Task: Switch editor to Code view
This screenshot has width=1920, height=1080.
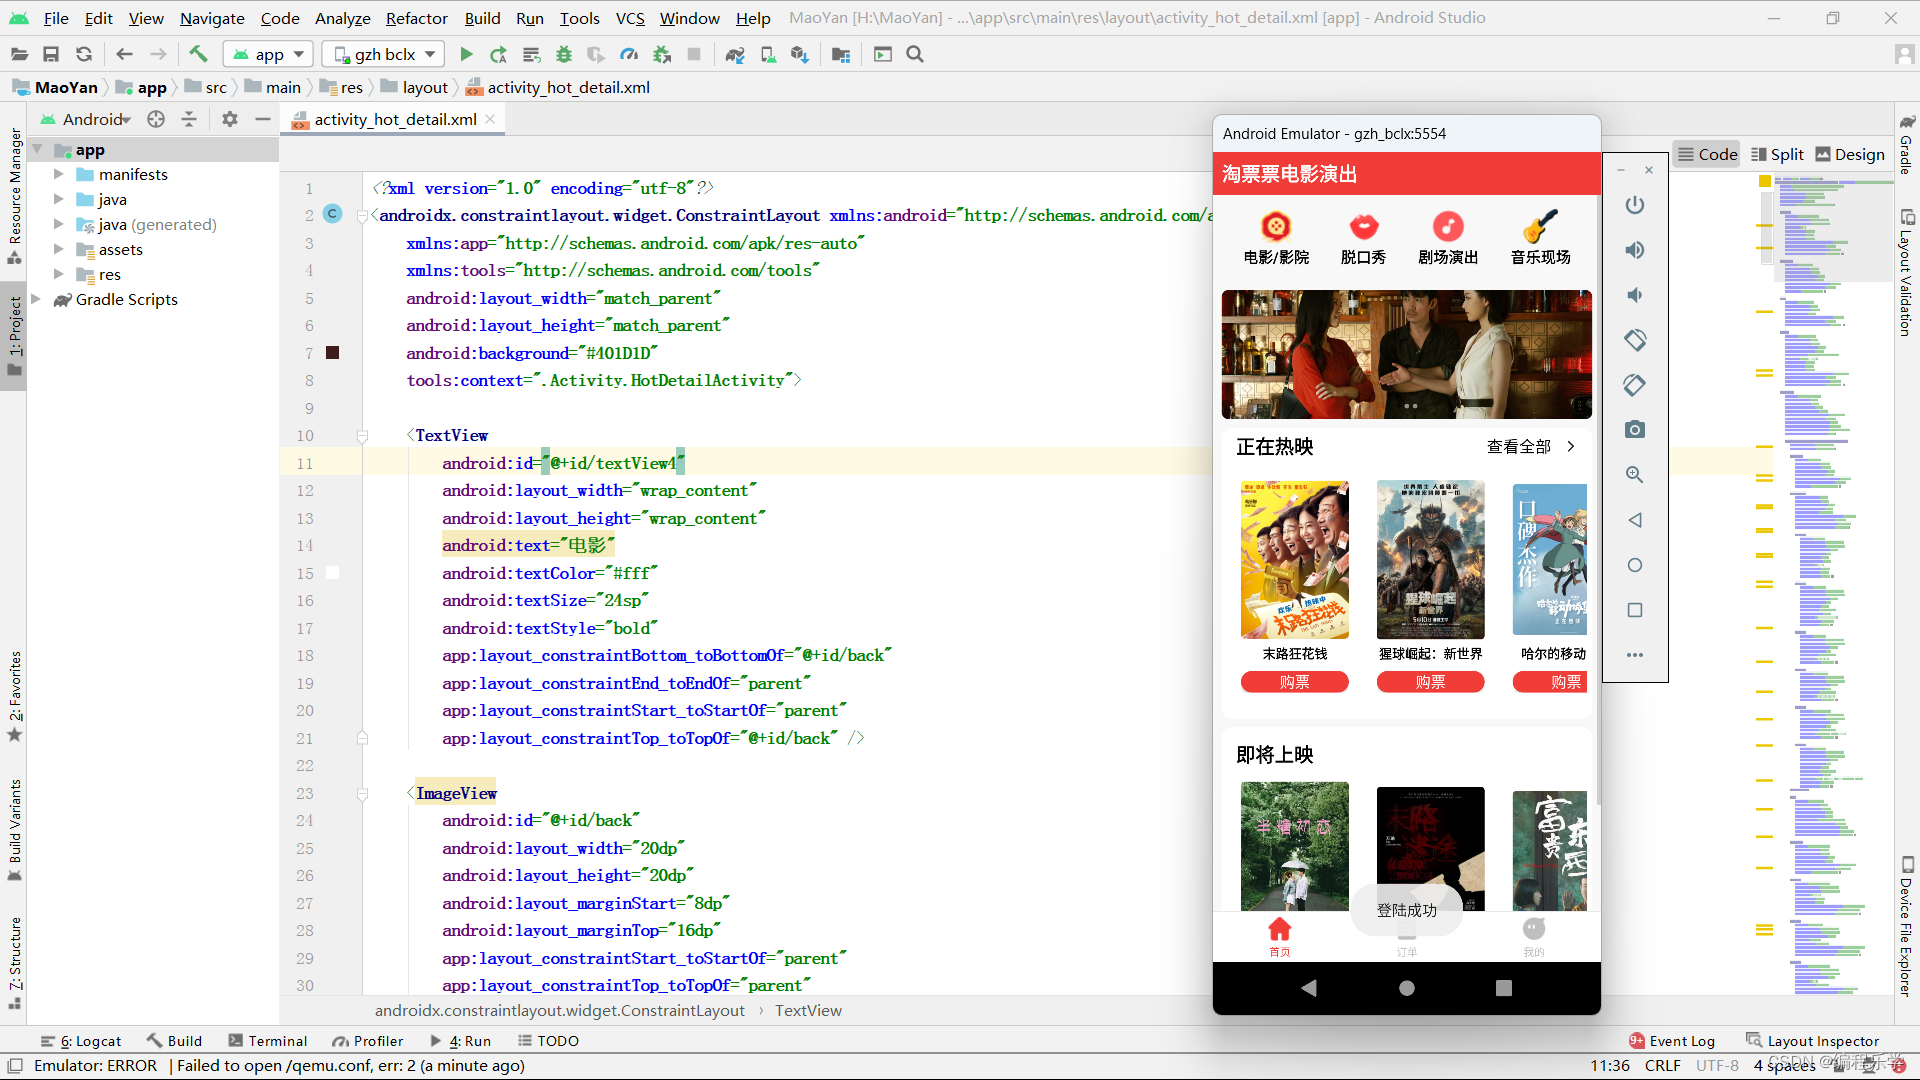Action: [1707, 154]
